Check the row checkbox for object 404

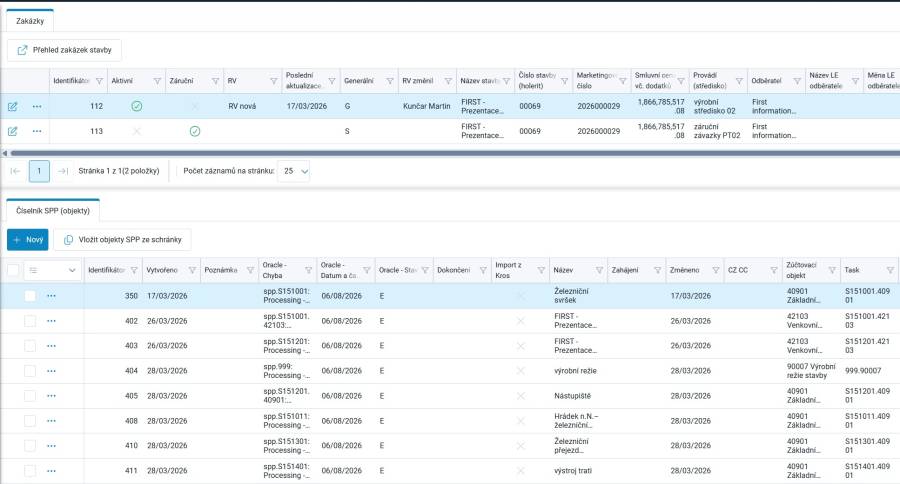(30, 371)
